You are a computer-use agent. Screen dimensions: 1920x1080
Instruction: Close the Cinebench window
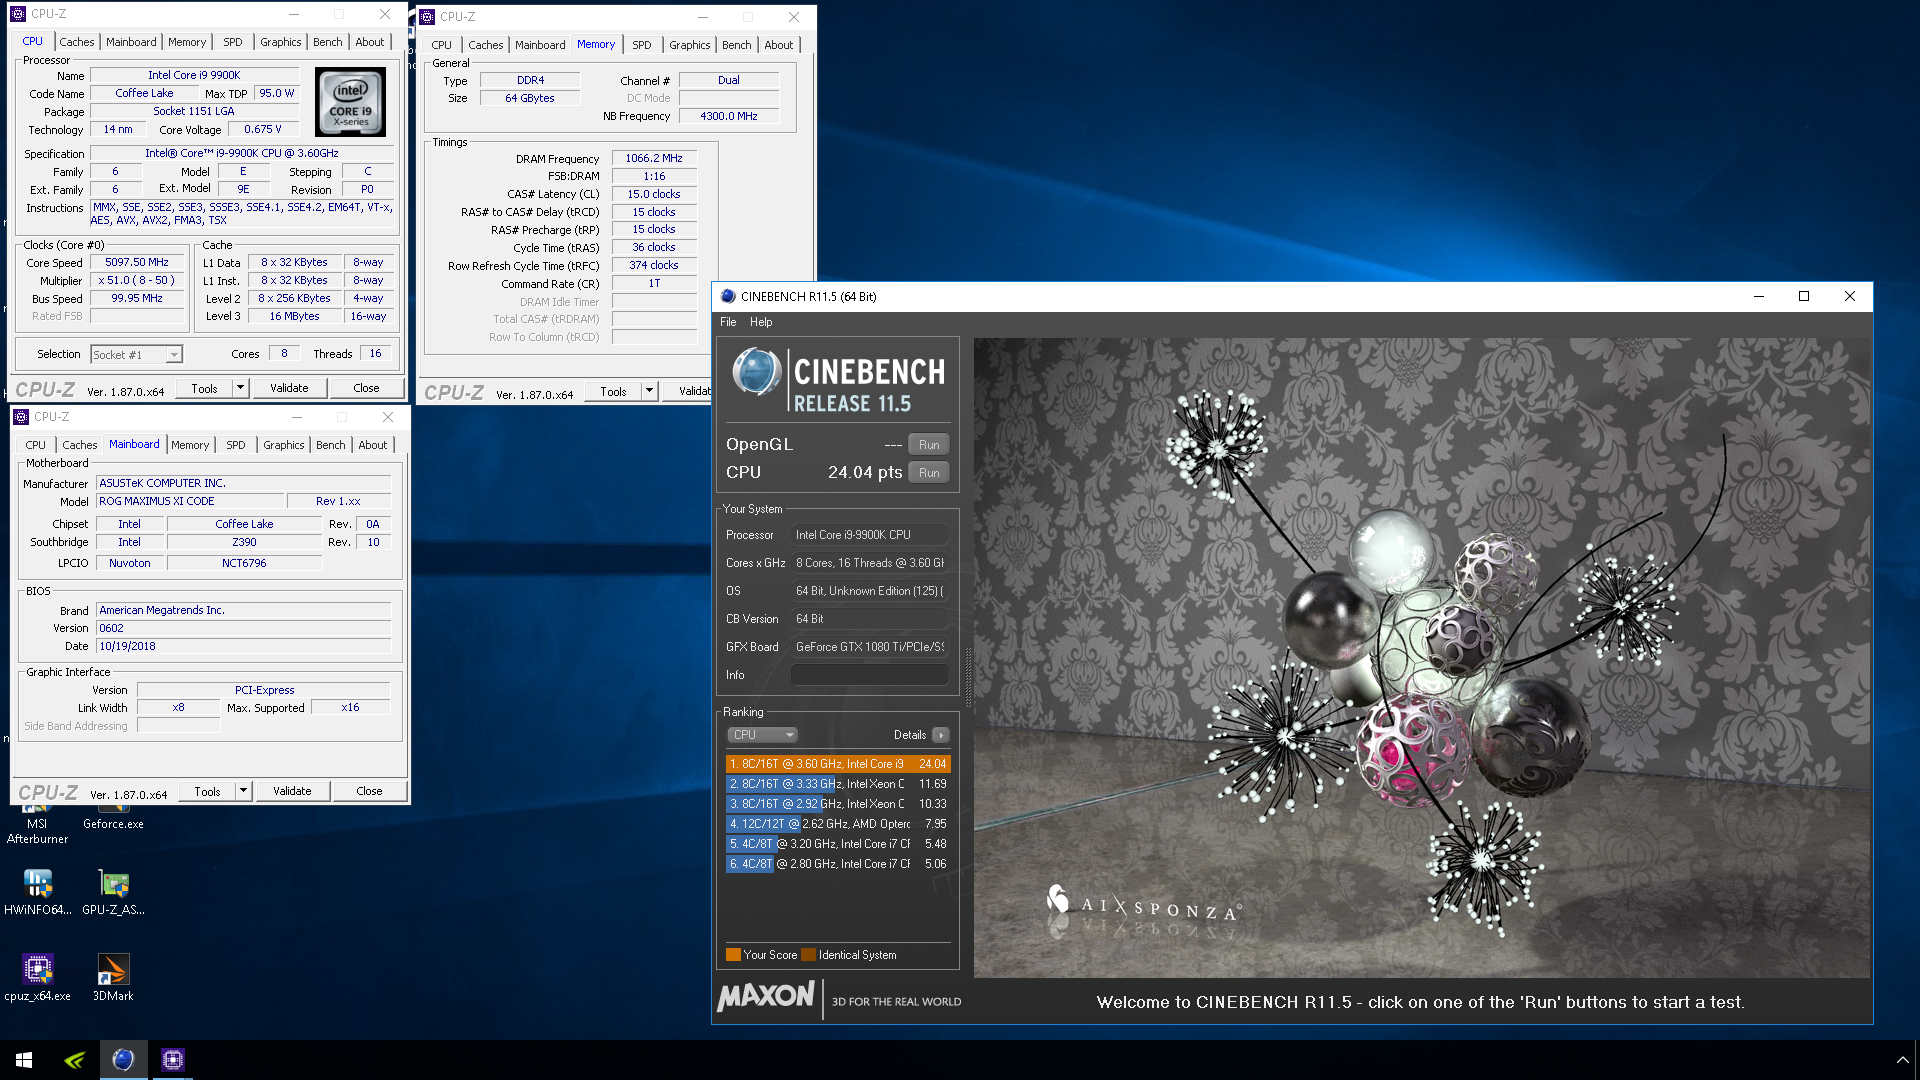pyautogui.click(x=1850, y=296)
